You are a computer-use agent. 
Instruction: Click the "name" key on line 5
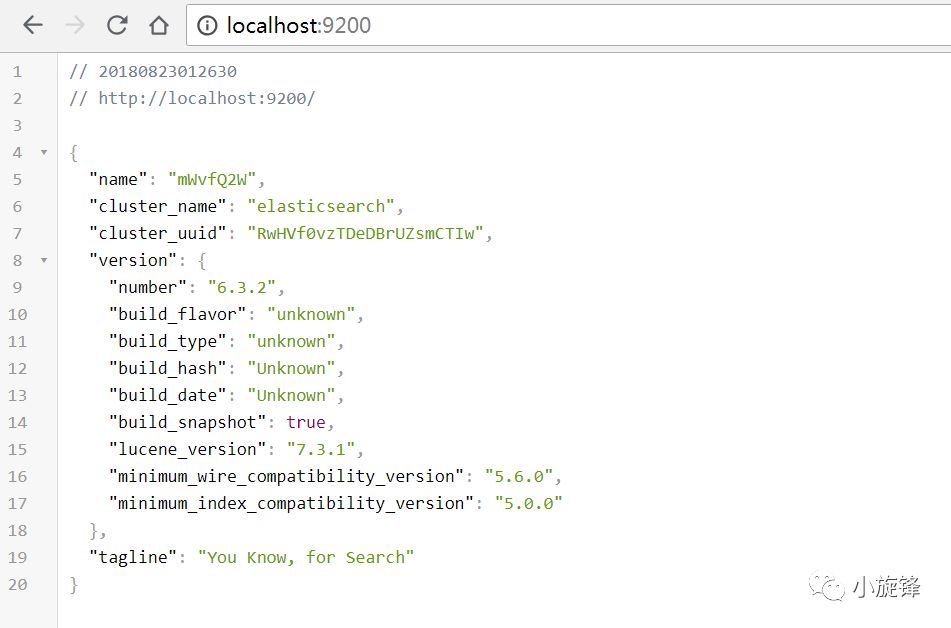[x=118, y=180]
